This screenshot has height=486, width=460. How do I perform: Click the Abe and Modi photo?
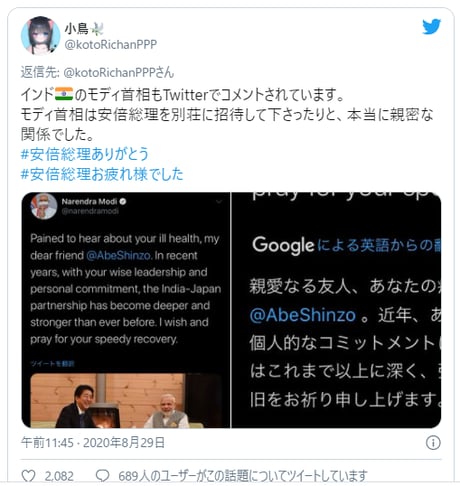tap(125, 401)
